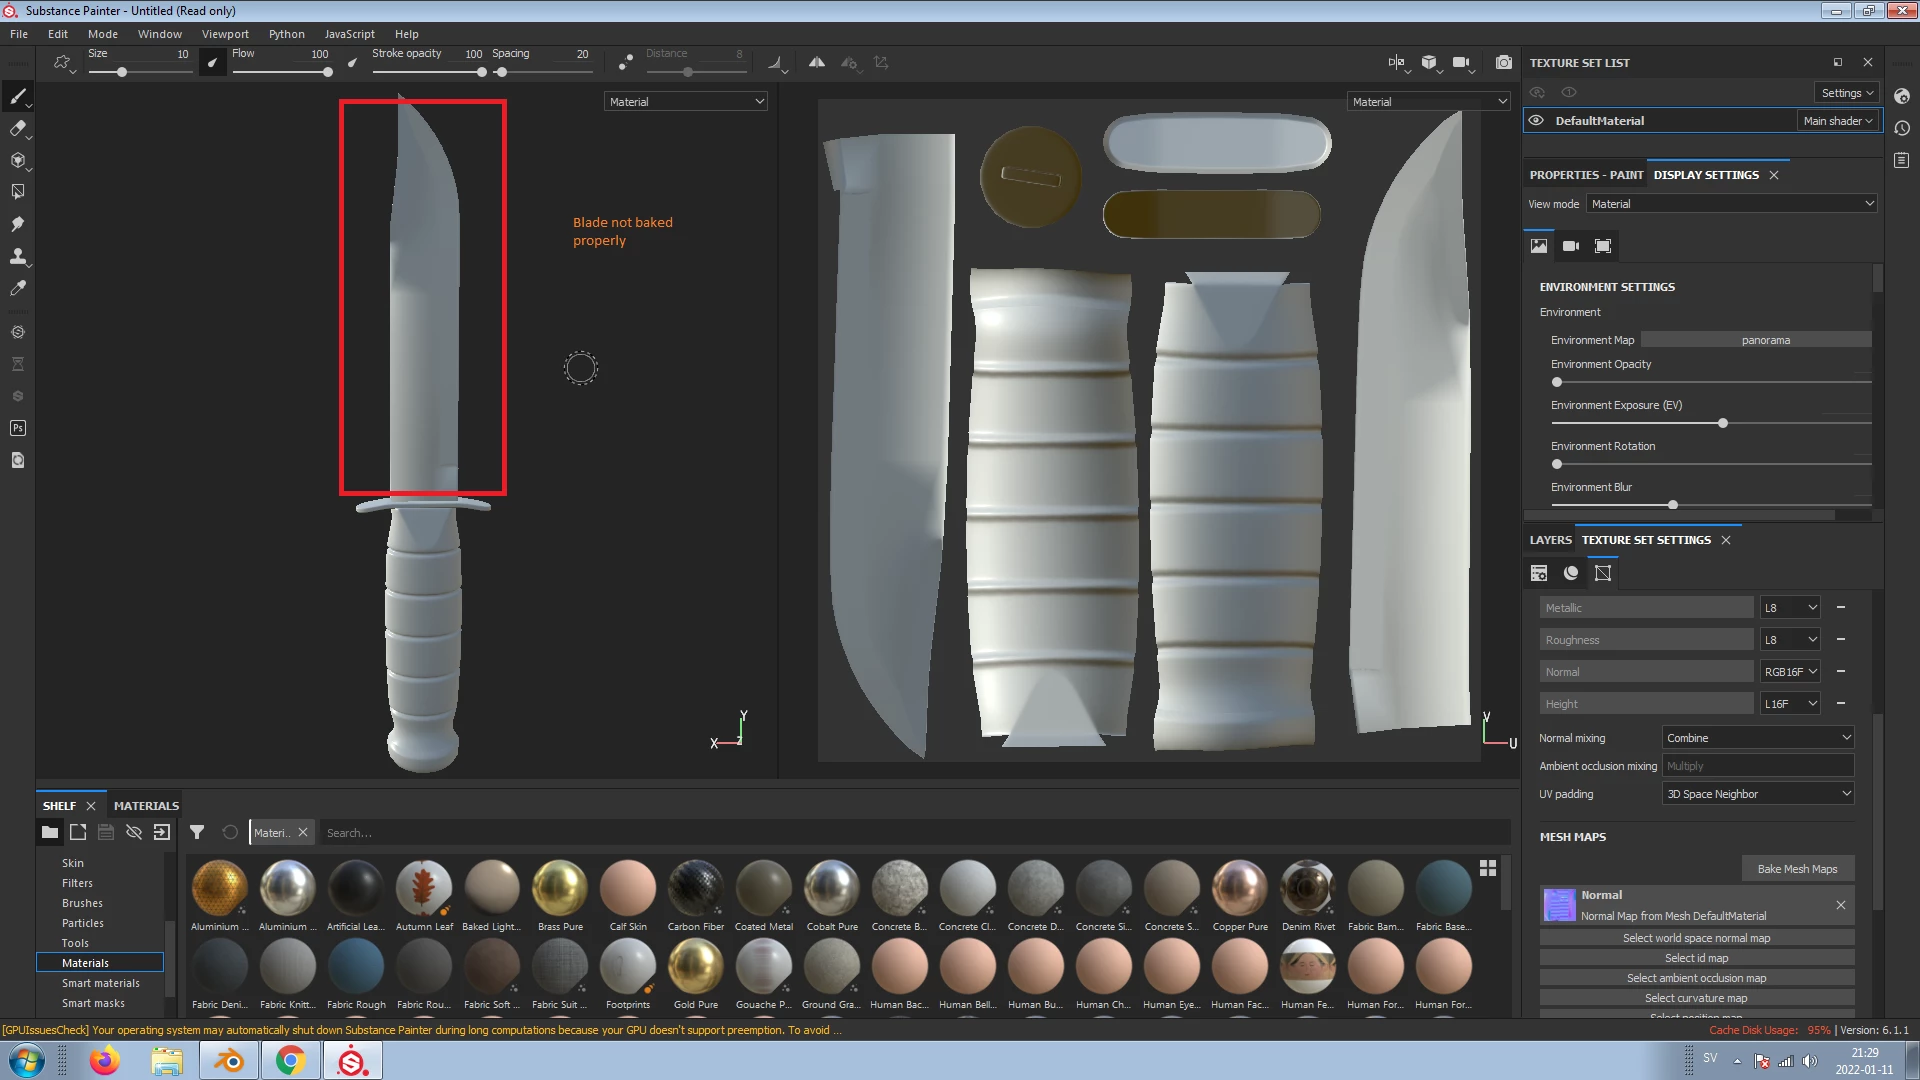Viewport: 1920px width, 1080px height.
Task: Select the Polygon Fill tool
Action: coord(17,192)
